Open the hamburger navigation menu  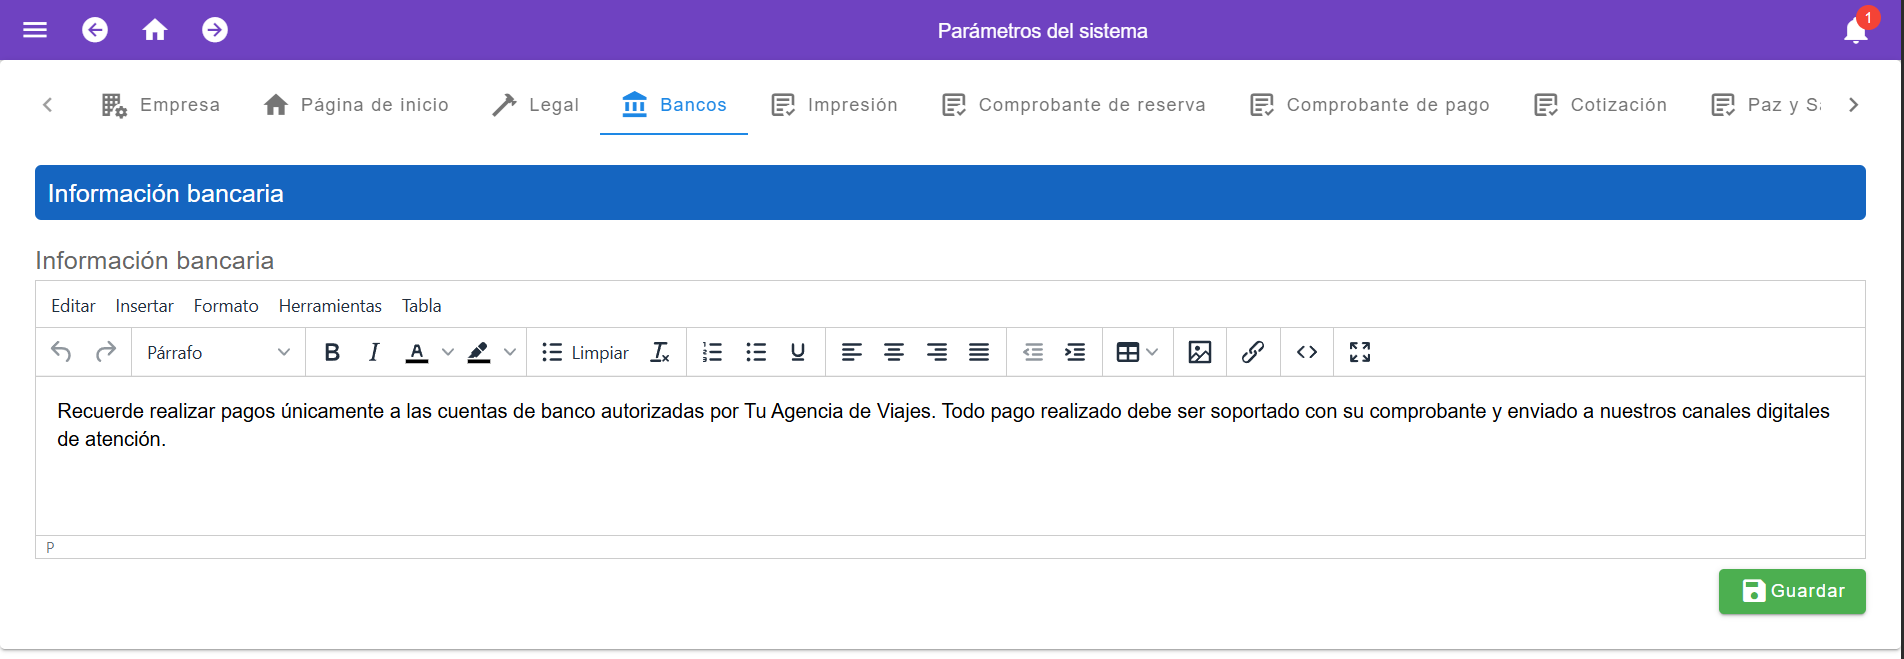[35, 30]
